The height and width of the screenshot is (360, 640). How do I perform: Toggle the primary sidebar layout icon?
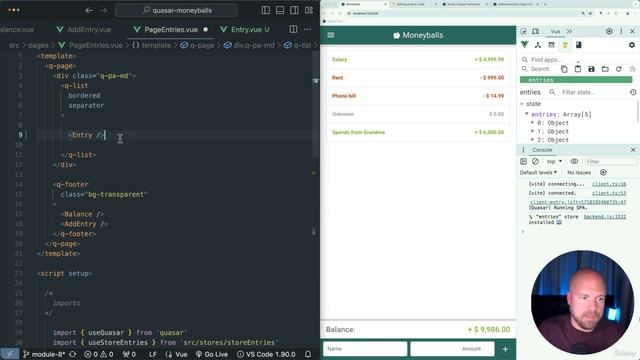265,10
